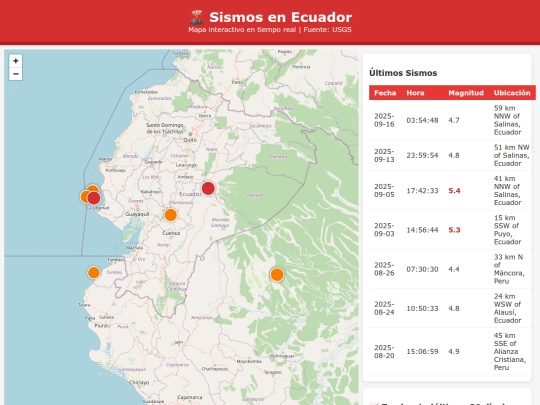The image size is (540, 405).
Task: Select time cell 23:59:54
Action: pyautogui.click(x=422, y=155)
